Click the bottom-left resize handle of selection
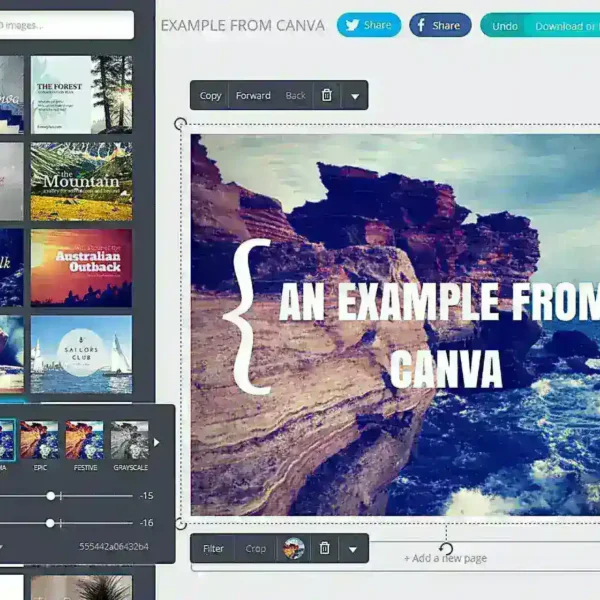The image size is (600, 600). (181, 523)
